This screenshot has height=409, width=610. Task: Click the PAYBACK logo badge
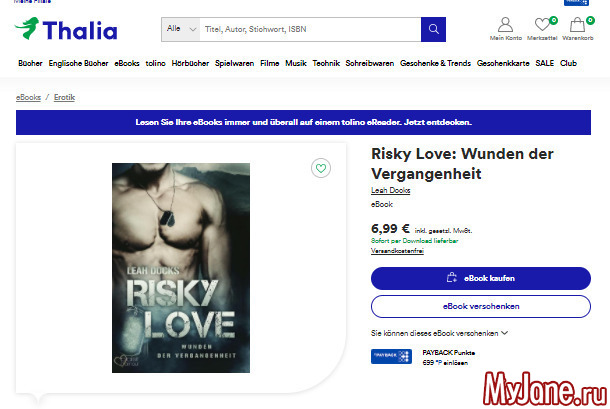coord(391,356)
